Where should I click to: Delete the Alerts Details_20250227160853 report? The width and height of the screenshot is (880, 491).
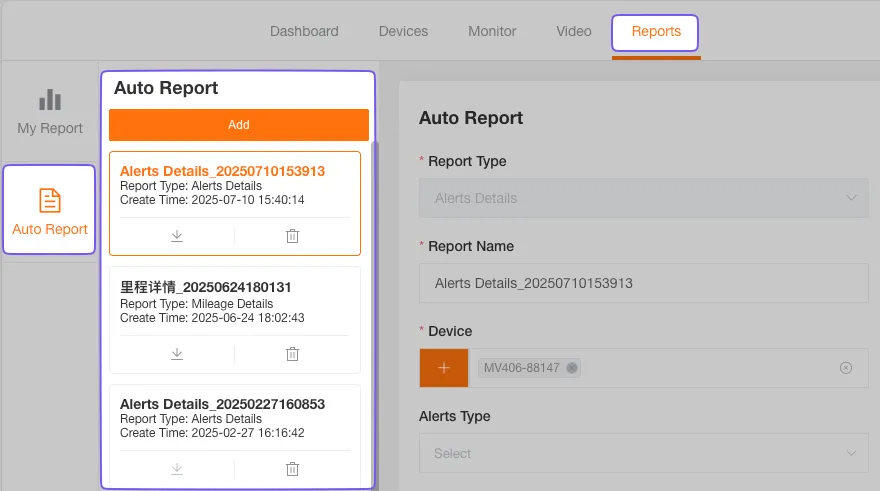(x=292, y=469)
